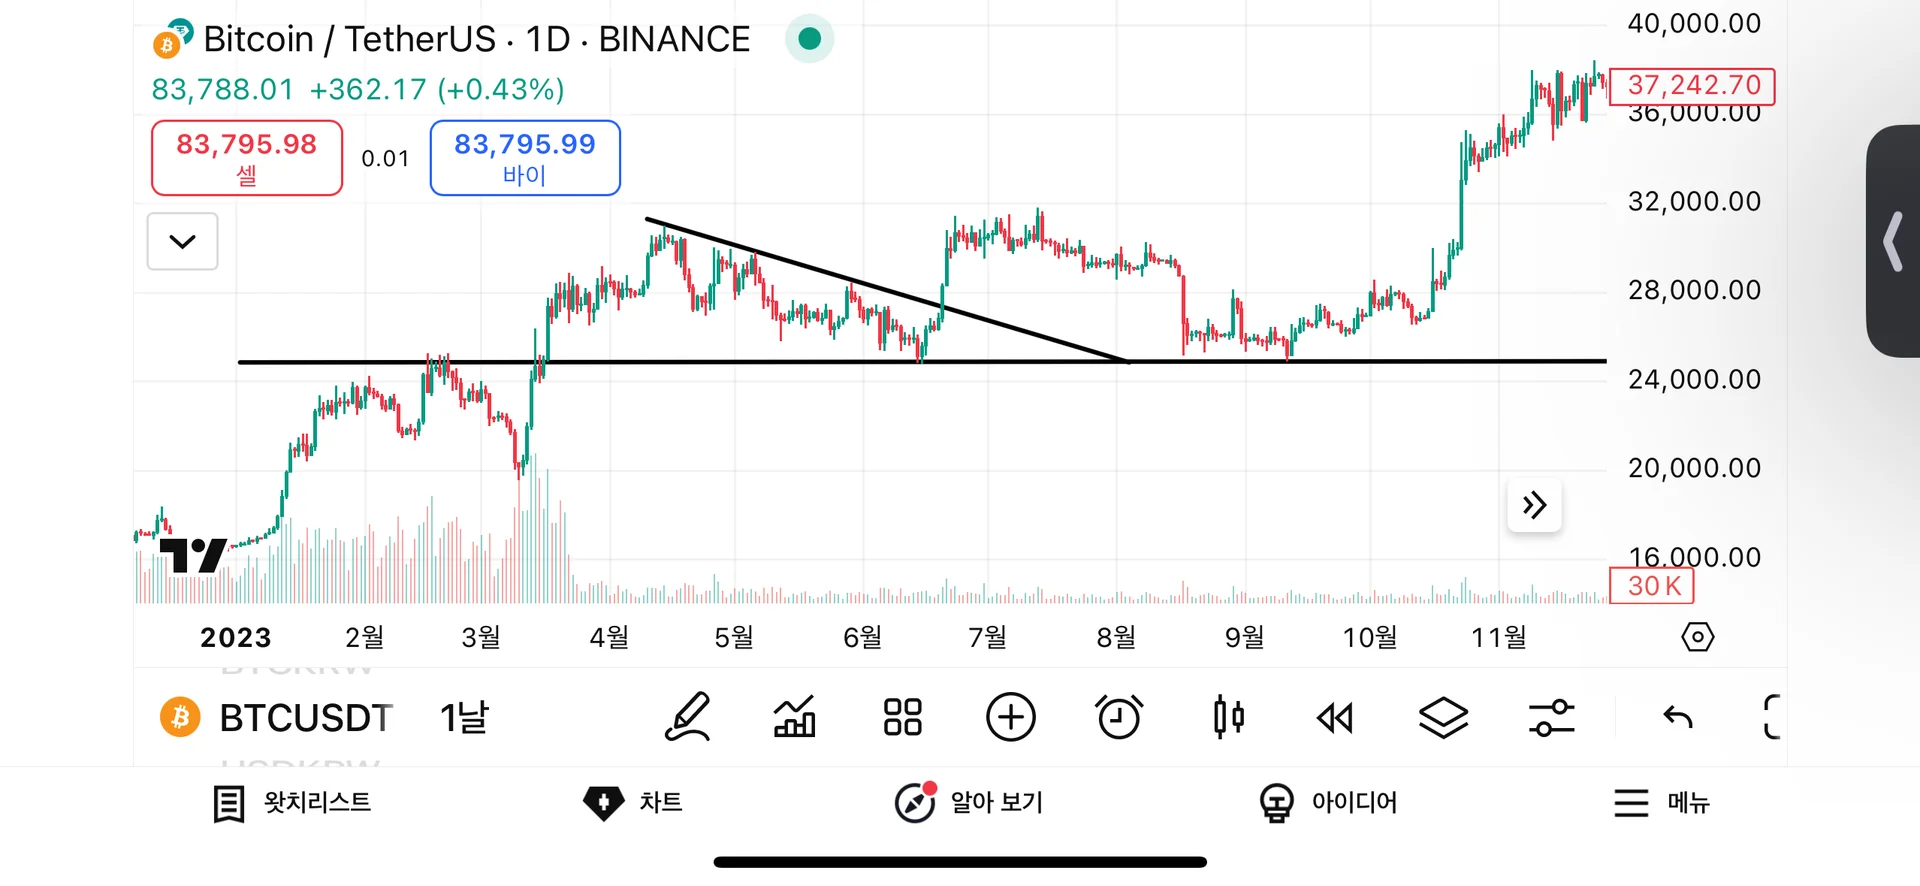Tap the add symbol plus icon

1011,717
